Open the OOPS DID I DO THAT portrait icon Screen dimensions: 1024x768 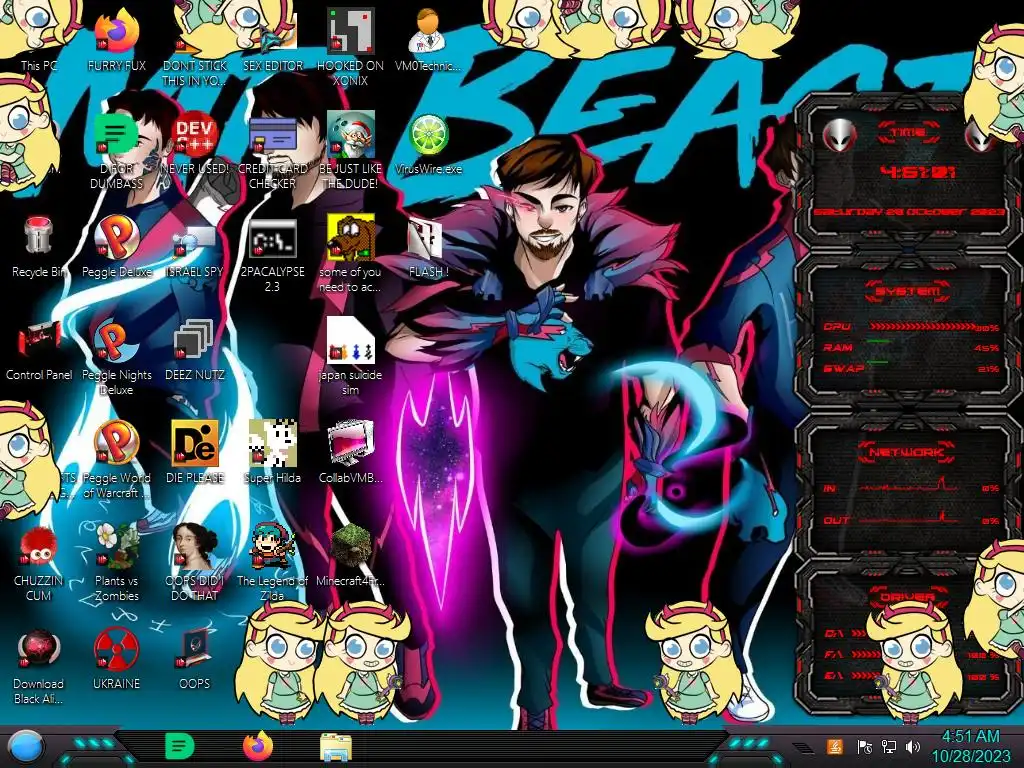(194, 562)
